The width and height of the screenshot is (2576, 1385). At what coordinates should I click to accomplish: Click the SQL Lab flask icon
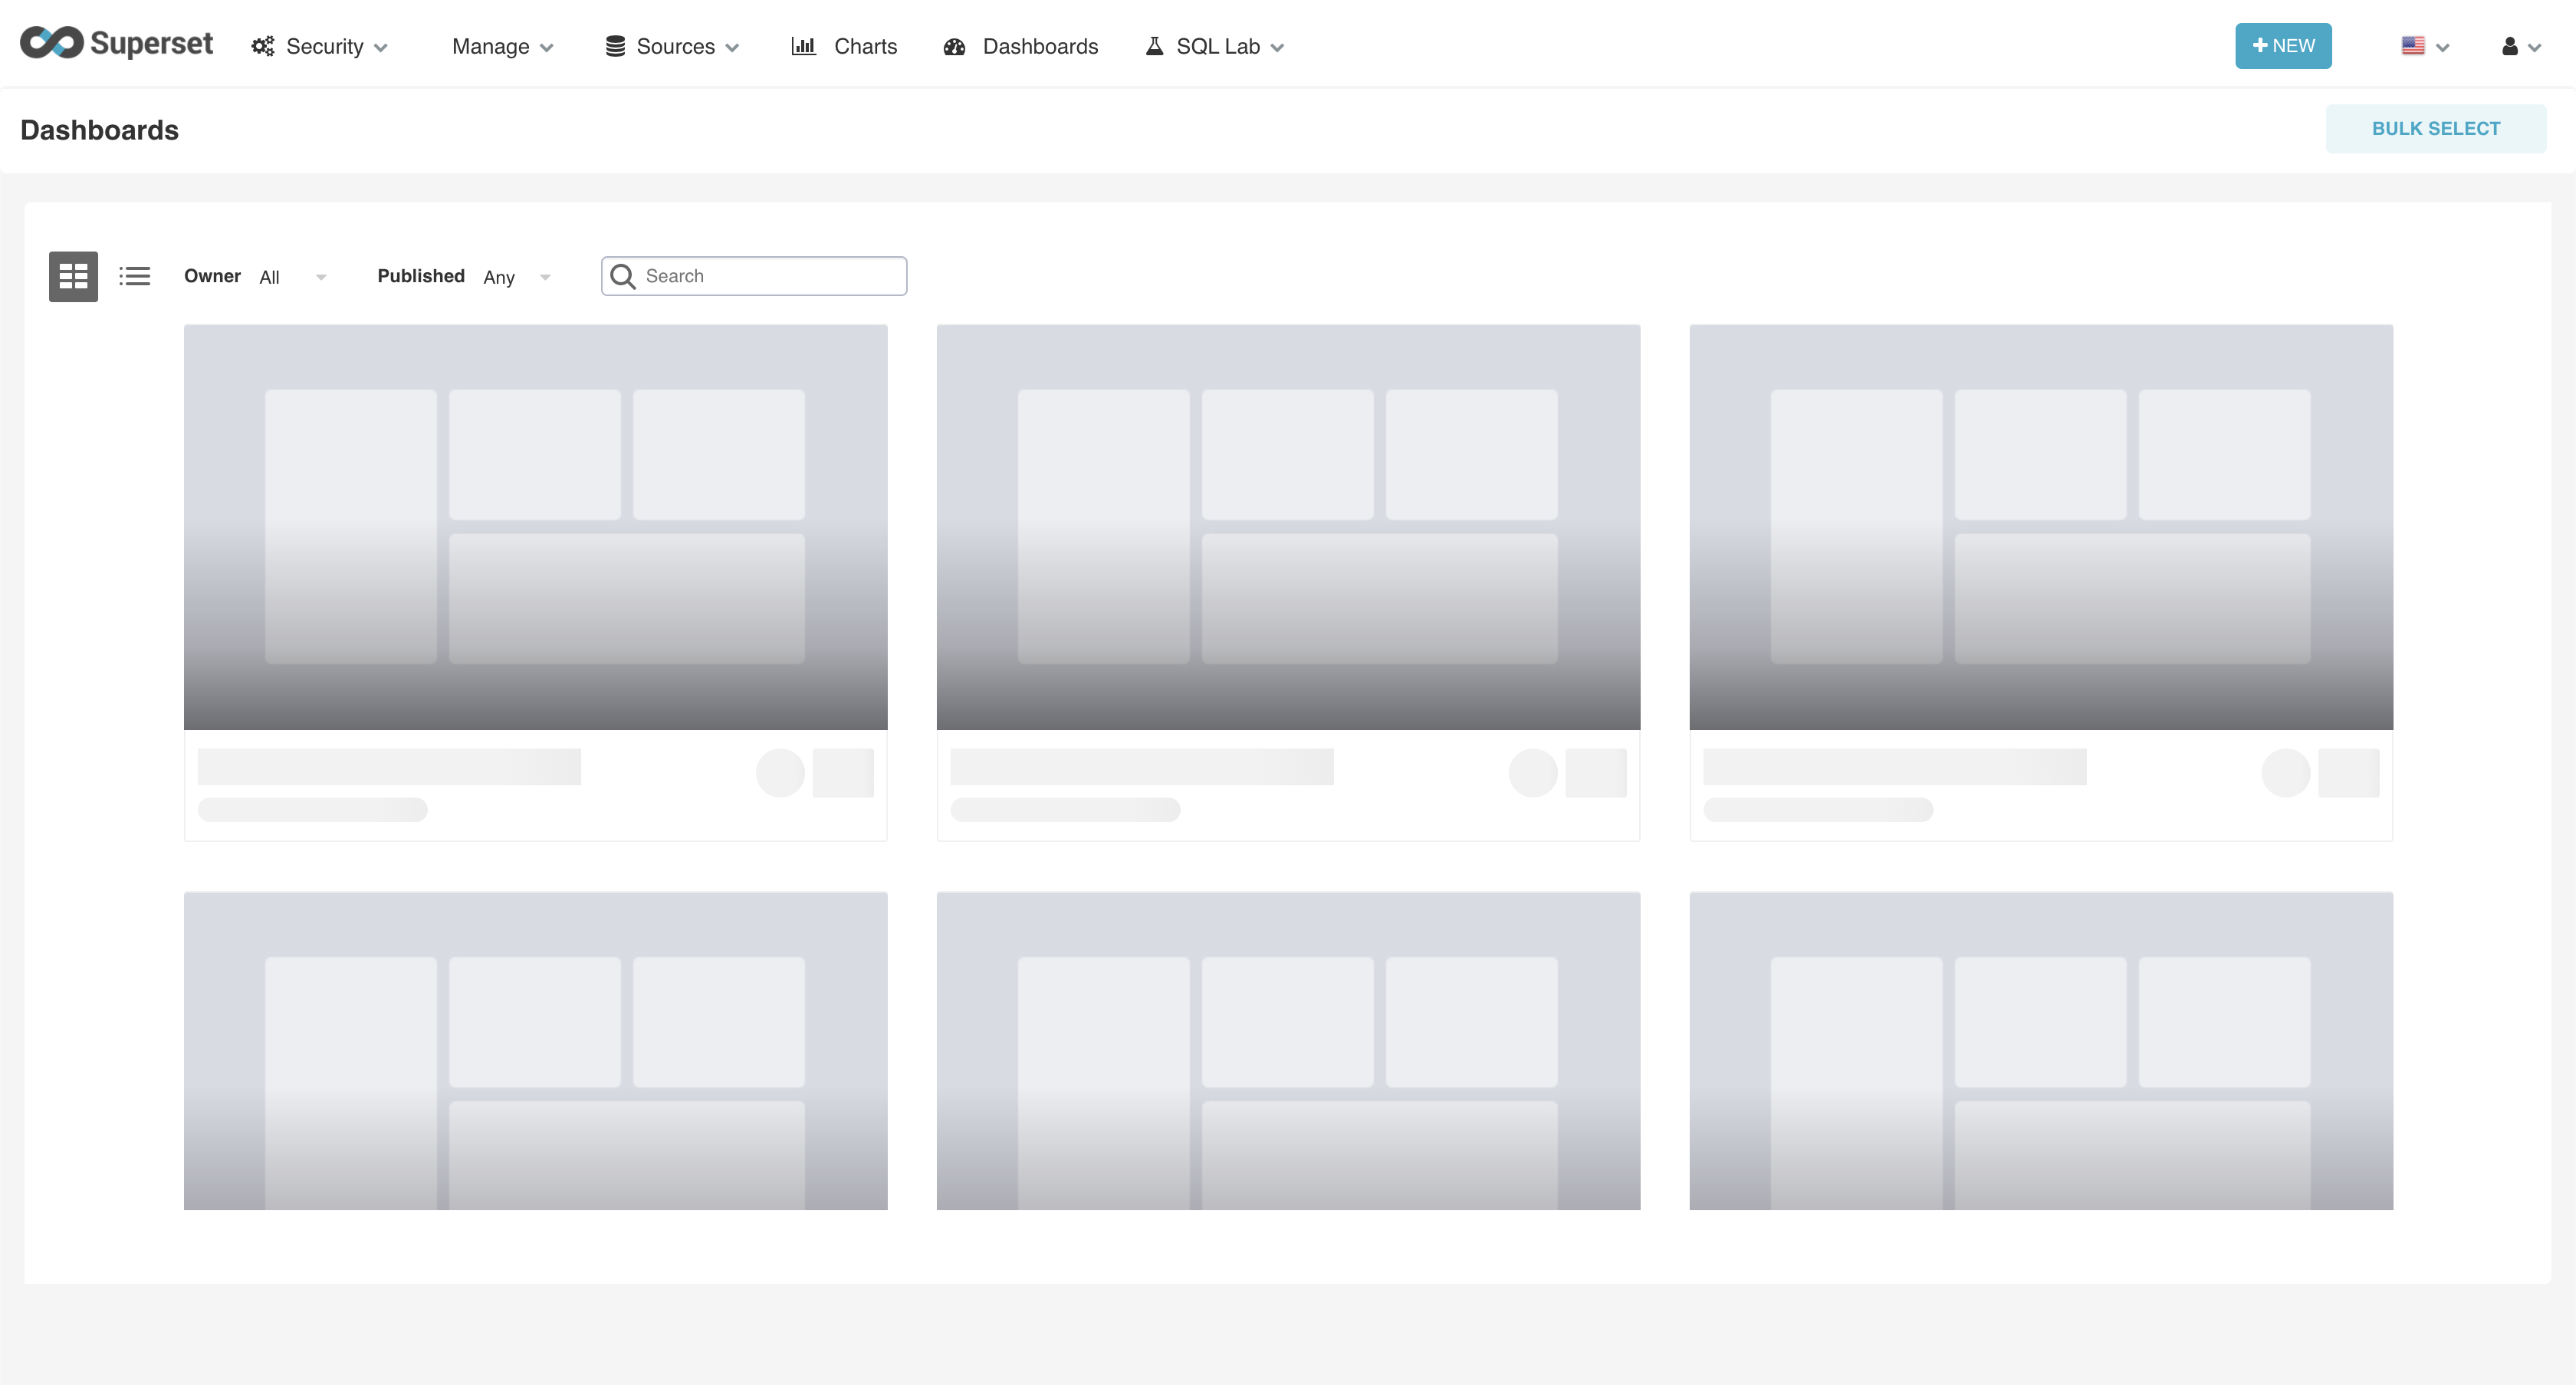pyautogui.click(x=1154, y=46)
